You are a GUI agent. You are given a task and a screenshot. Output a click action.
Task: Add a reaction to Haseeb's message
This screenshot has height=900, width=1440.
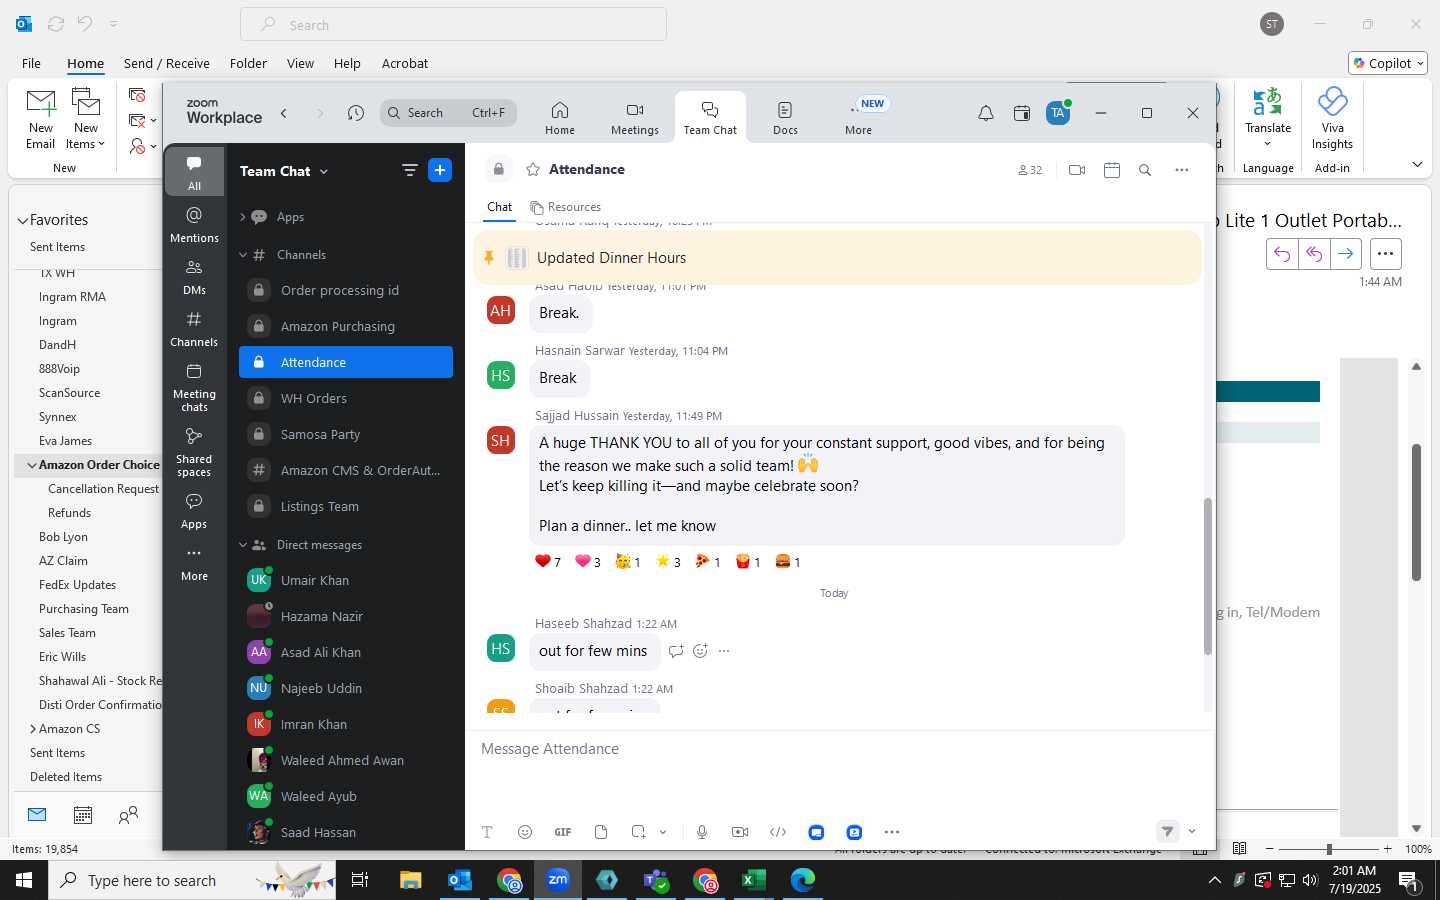coord(700,651)
